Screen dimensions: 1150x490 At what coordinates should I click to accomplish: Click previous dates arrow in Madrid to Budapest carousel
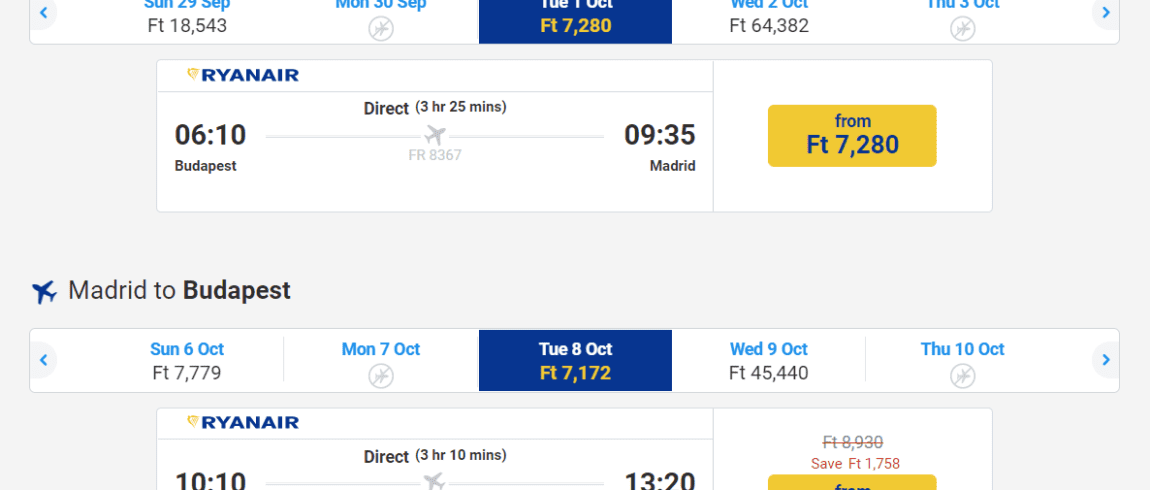click(x=43, y=360)
